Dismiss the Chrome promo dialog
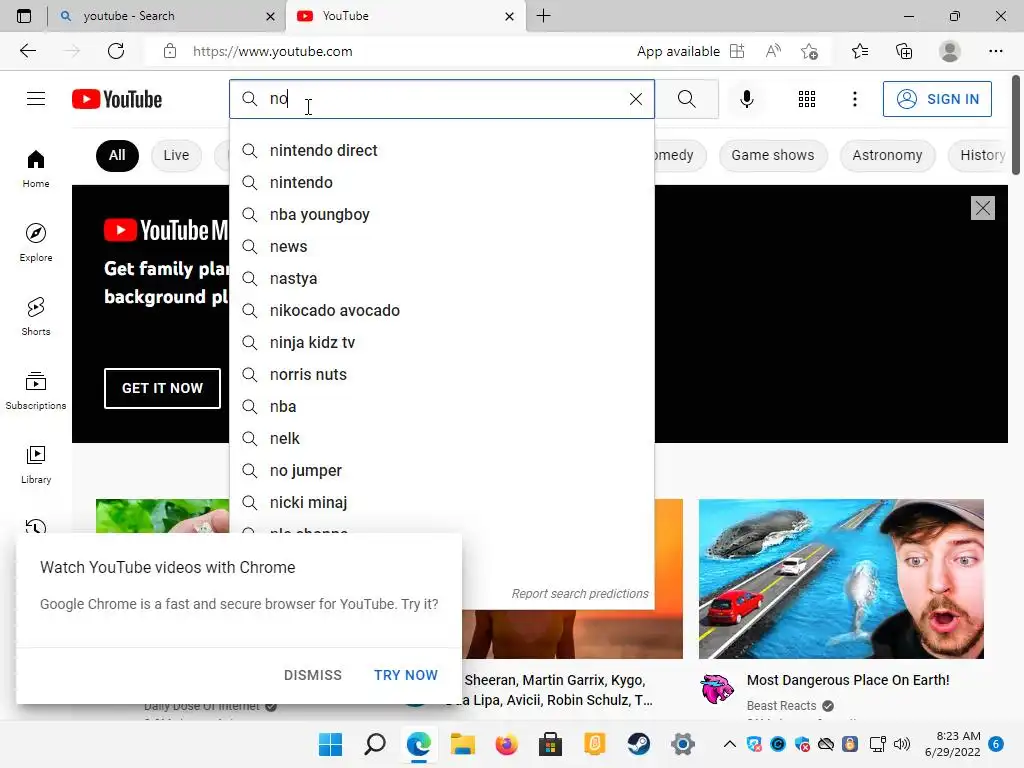The height and width of the screenshot is (768, 1024). 313,675
